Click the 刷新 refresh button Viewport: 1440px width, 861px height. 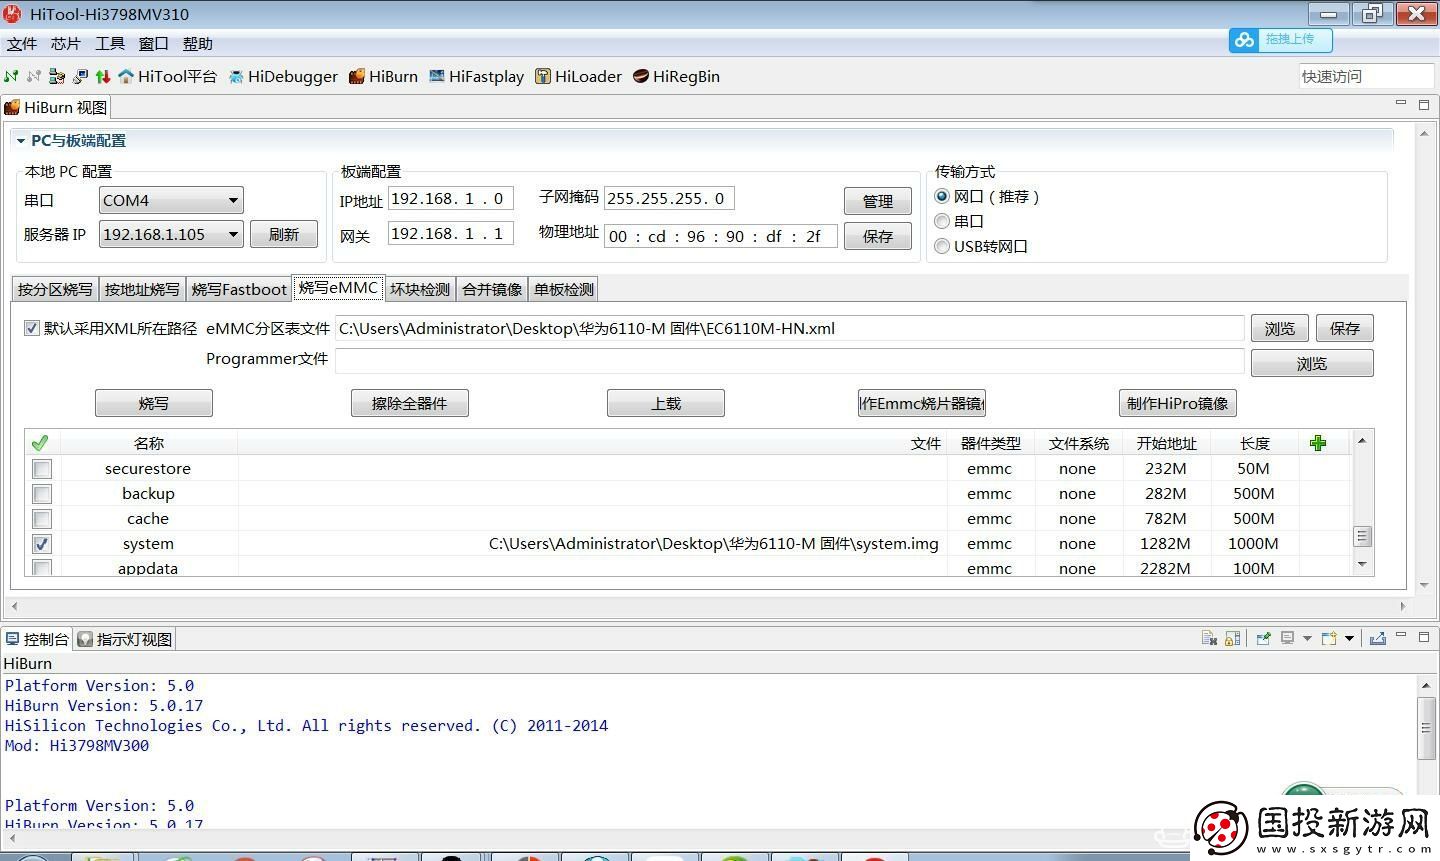pyautogui.click(x=284, y=234)
